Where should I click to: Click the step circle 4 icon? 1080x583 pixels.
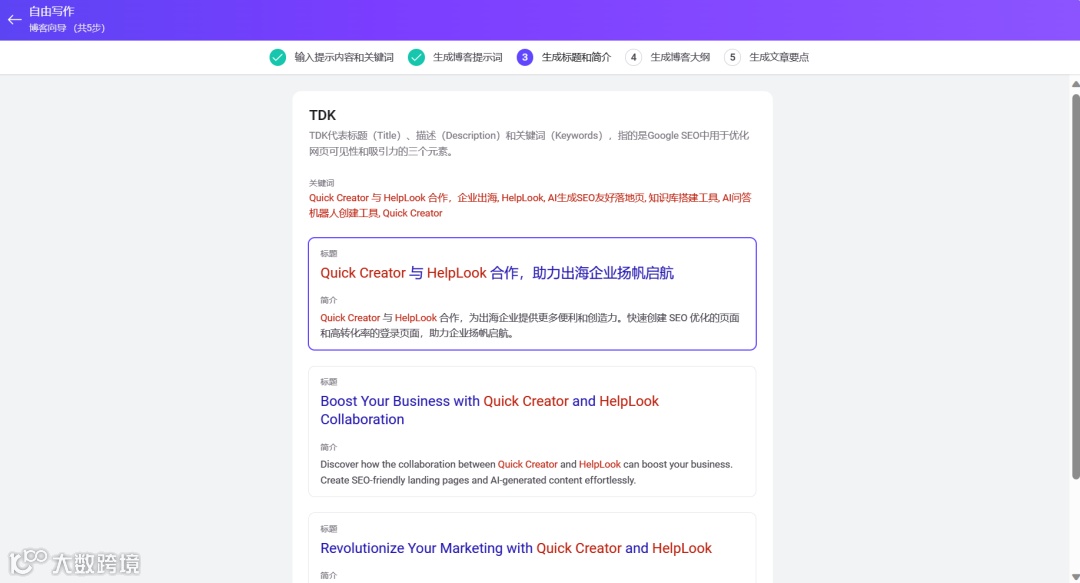634,57
